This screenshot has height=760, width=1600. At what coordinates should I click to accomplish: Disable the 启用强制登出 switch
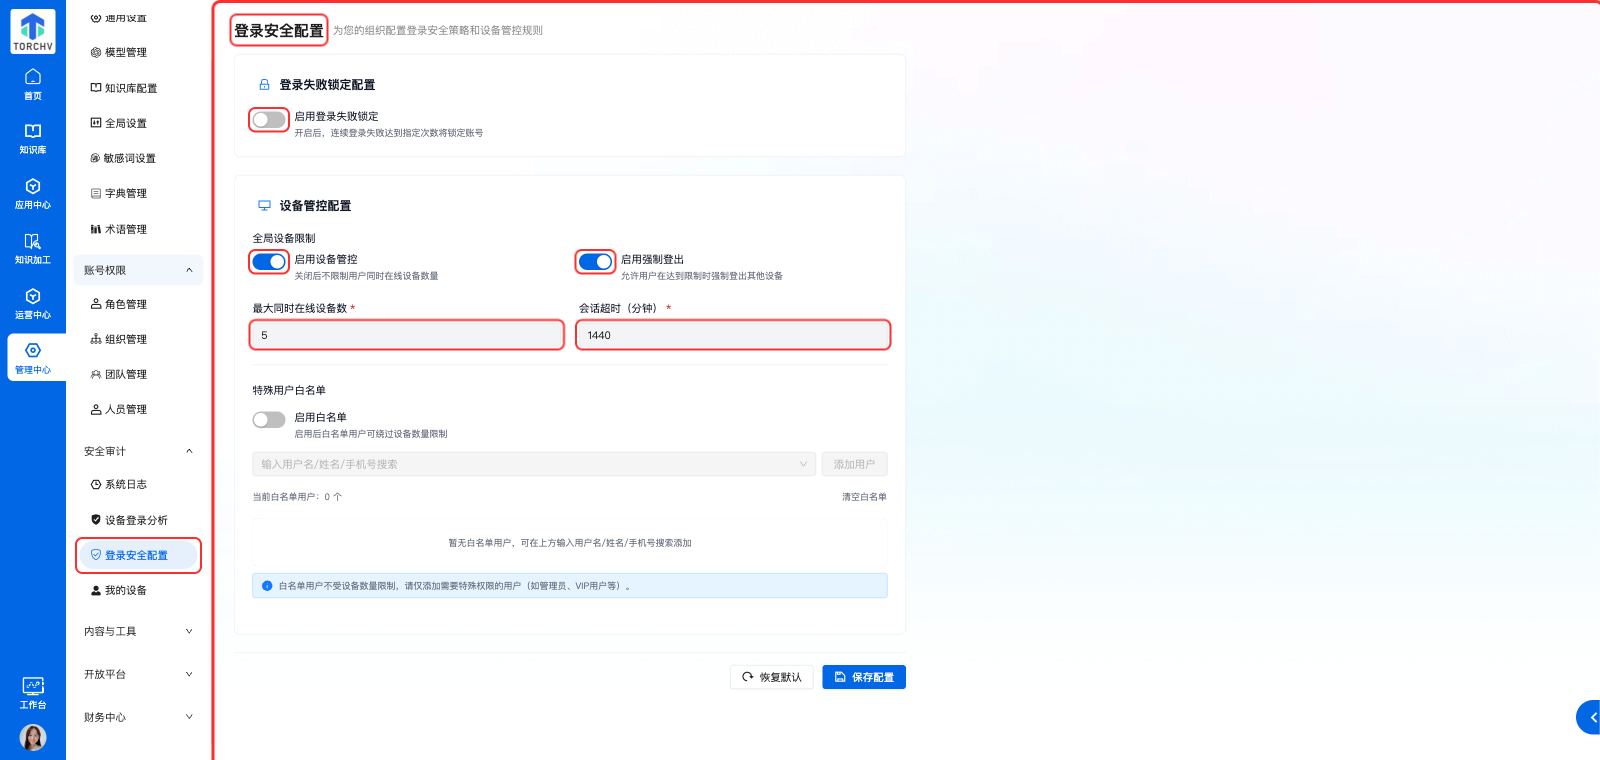[x=596, y=262]
